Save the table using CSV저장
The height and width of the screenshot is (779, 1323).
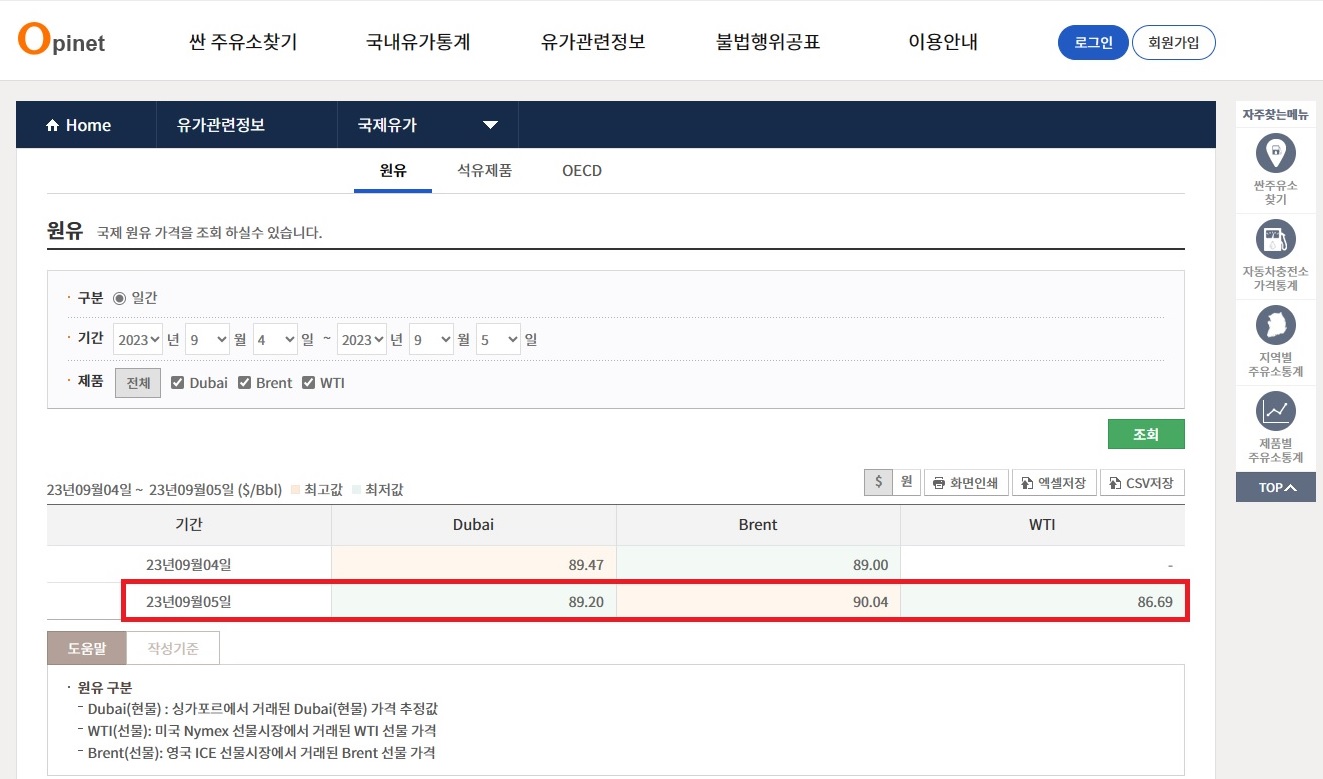coord(1141,482)
